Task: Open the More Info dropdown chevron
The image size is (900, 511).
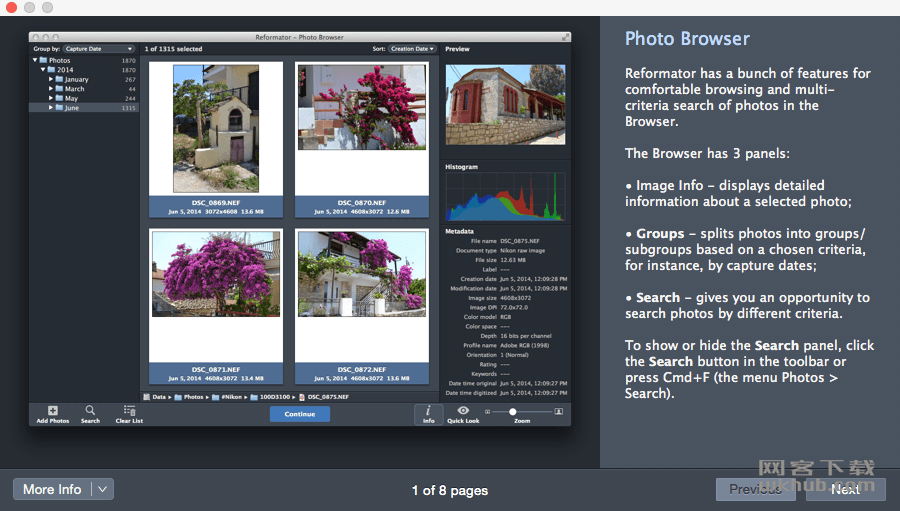Action: [102, 489]
